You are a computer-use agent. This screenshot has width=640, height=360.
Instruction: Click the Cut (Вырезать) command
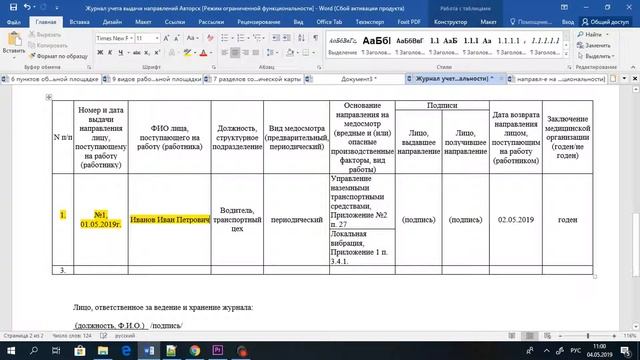click(45, 35)
